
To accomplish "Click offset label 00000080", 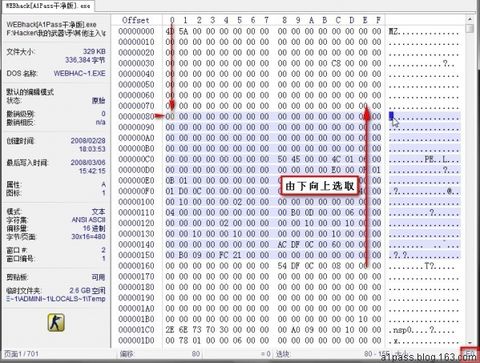I will coord(136,117).
